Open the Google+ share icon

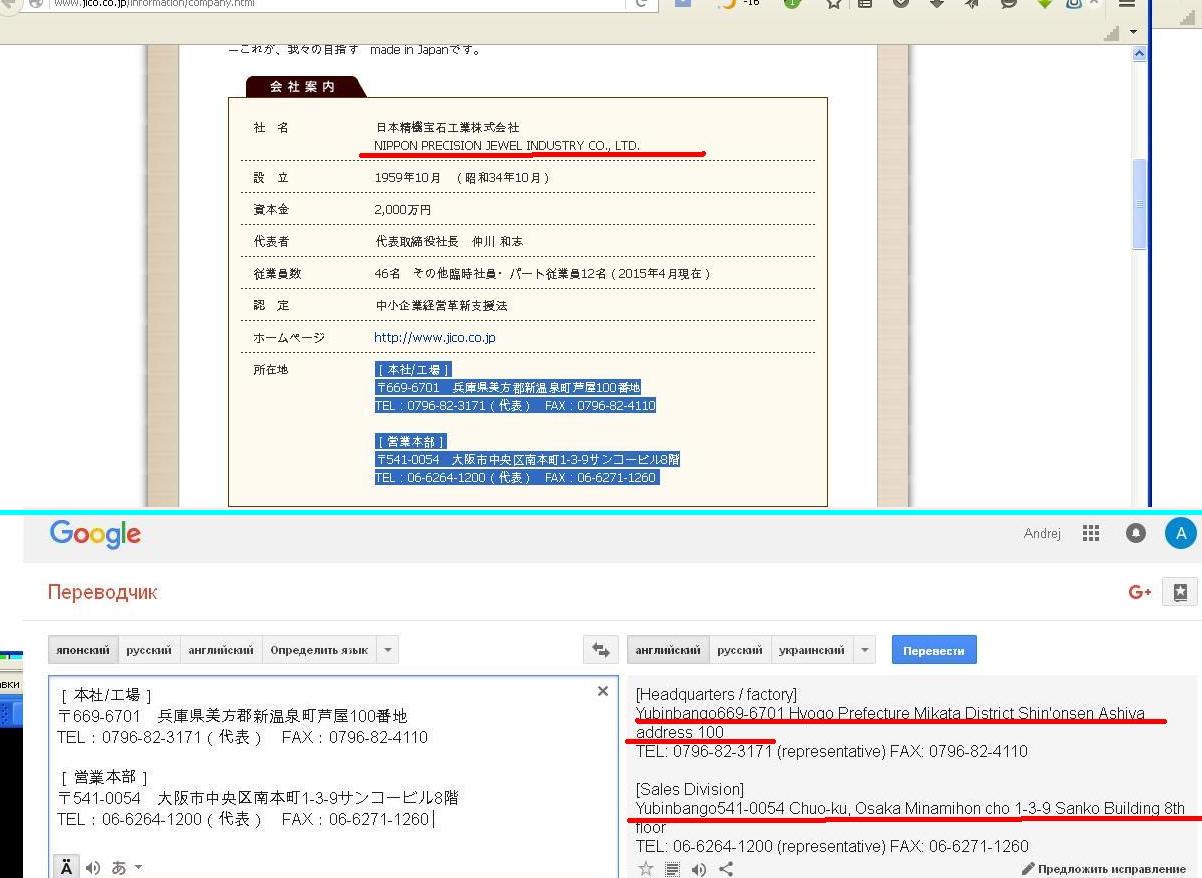click(1140, 592)
